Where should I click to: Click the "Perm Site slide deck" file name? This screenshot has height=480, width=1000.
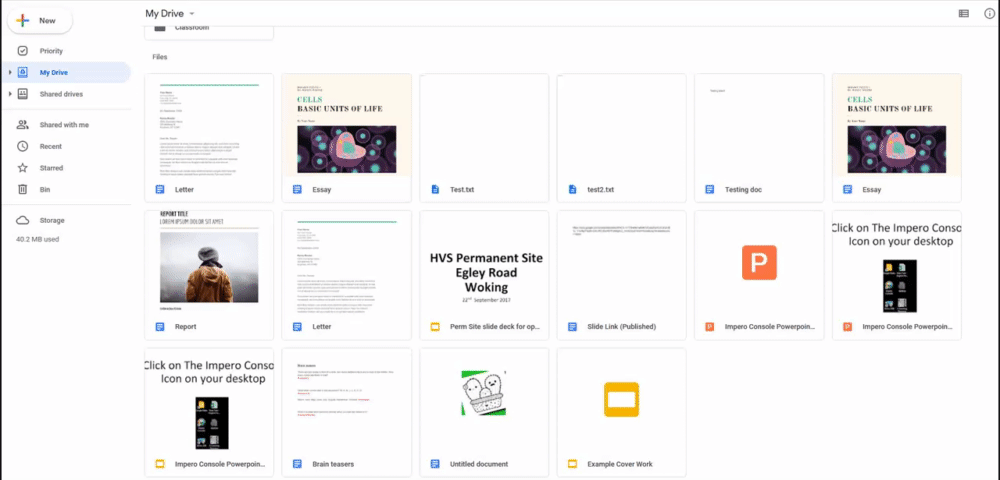(495, 327)
